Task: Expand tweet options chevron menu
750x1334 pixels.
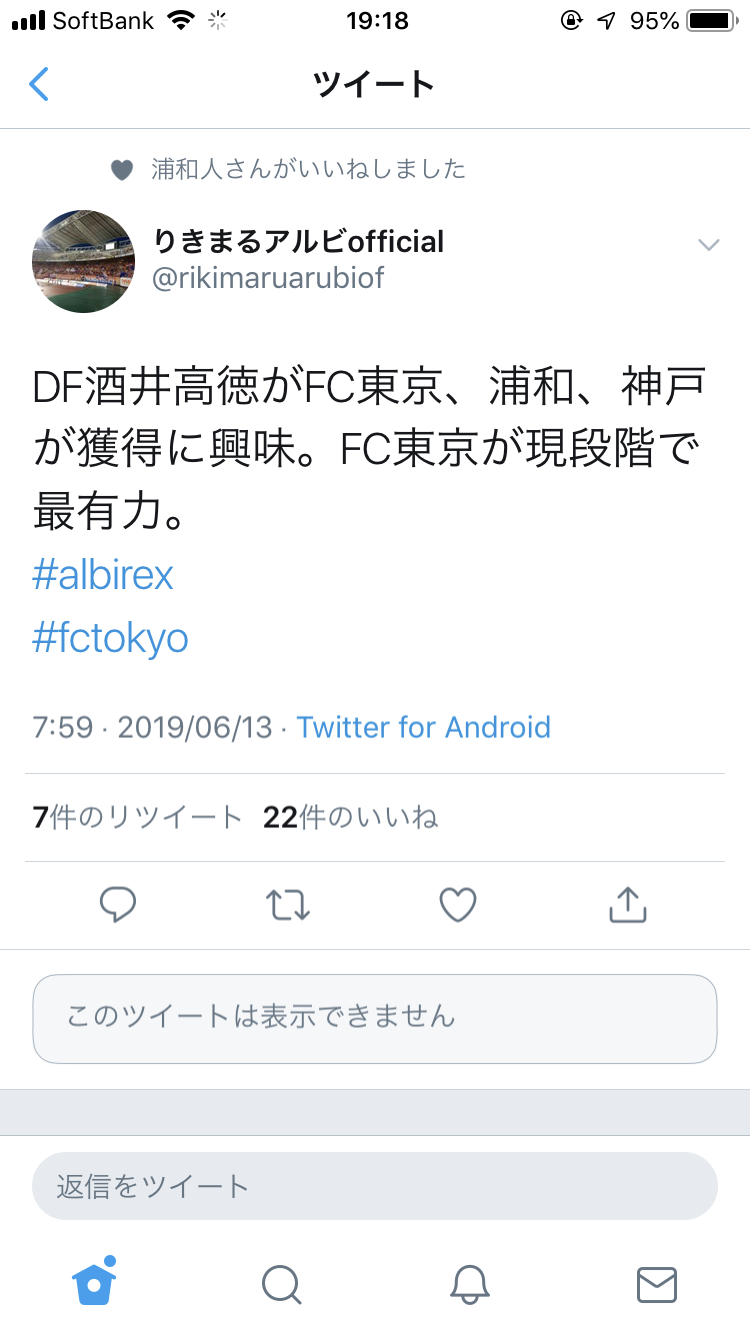Action: (x=708, y=245)
